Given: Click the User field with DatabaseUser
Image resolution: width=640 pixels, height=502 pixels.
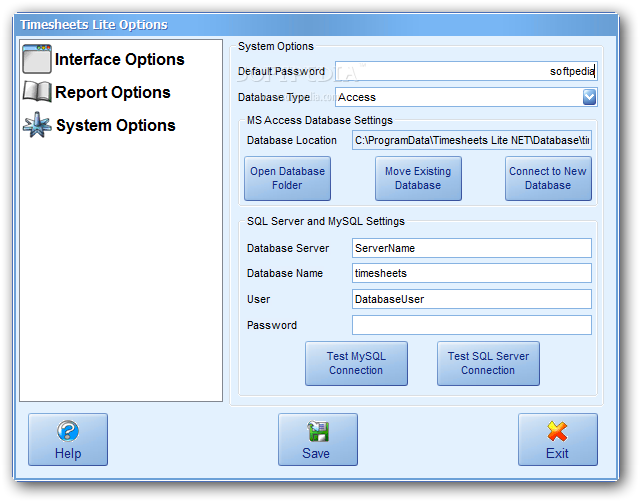Looking at the screenshot, I should [471, 299].
